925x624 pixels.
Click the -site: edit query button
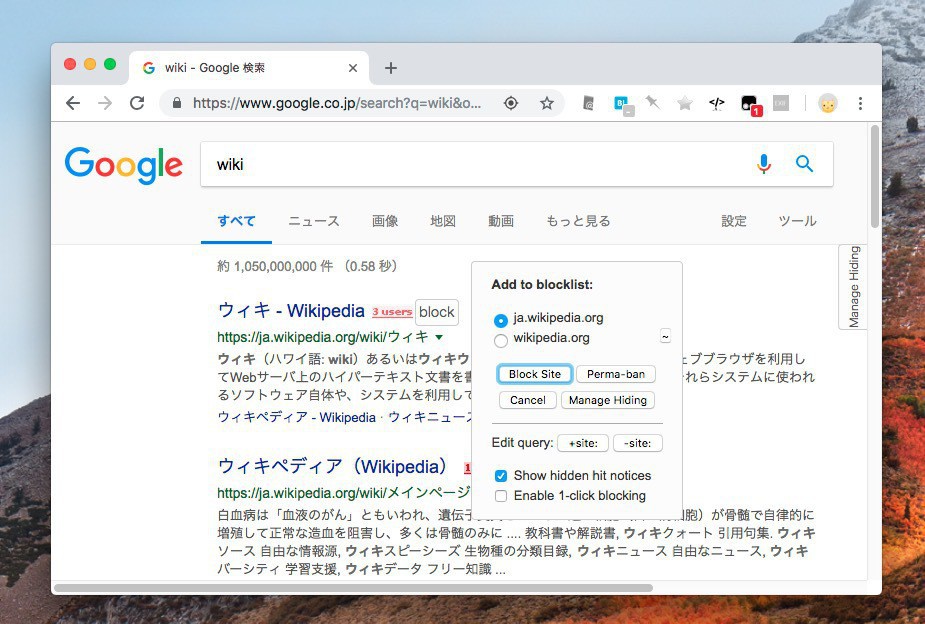638,443
